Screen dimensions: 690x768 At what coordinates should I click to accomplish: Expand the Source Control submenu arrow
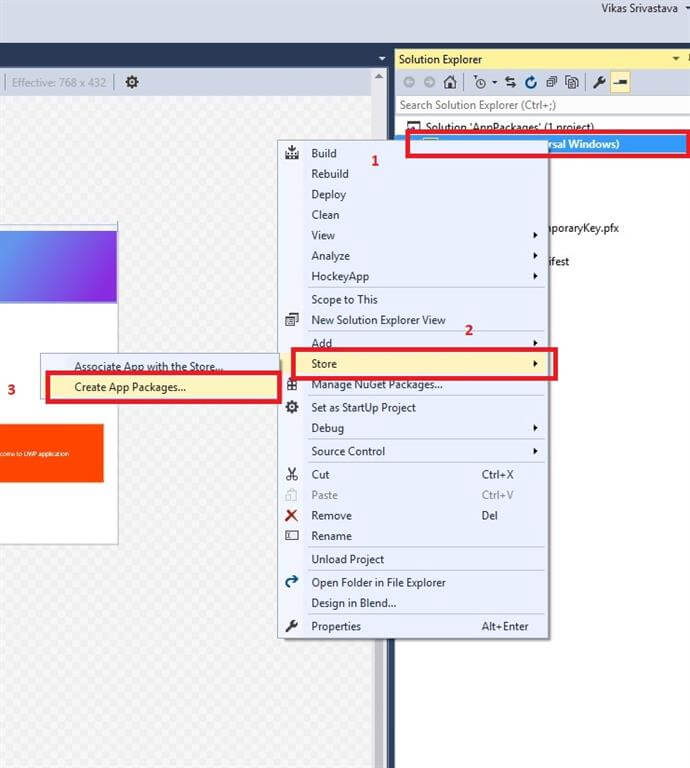[x=535, y=451]
